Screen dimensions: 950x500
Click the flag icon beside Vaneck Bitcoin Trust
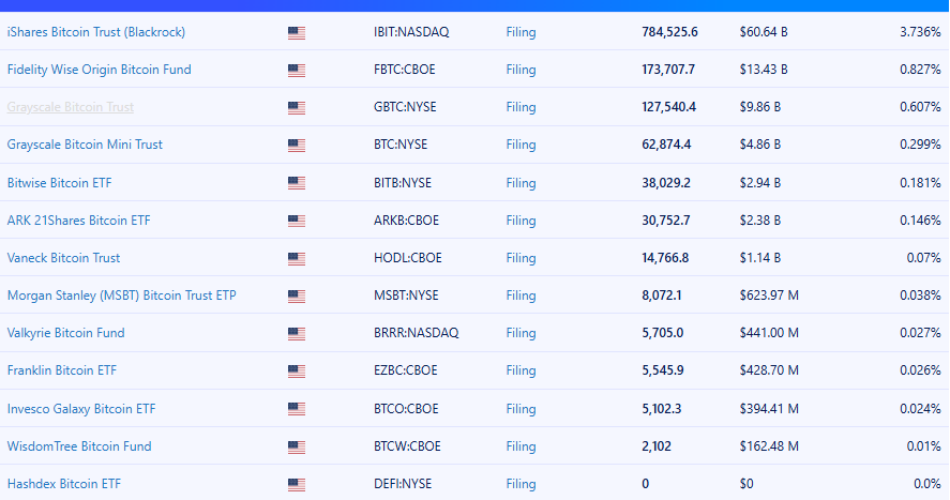click(296, 259)
